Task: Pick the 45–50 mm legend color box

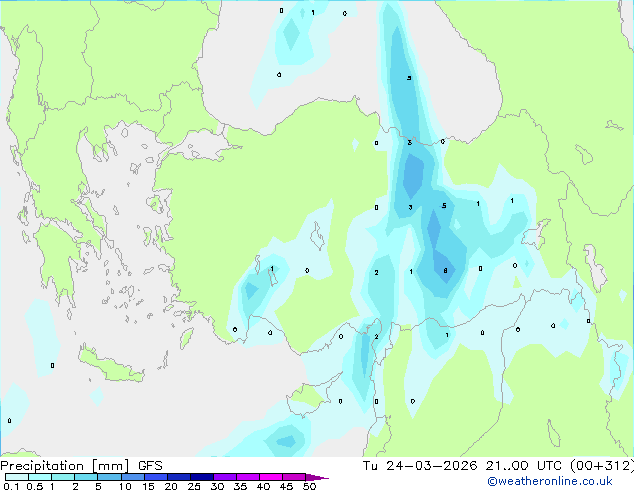Action: click(x=294, y=477)
